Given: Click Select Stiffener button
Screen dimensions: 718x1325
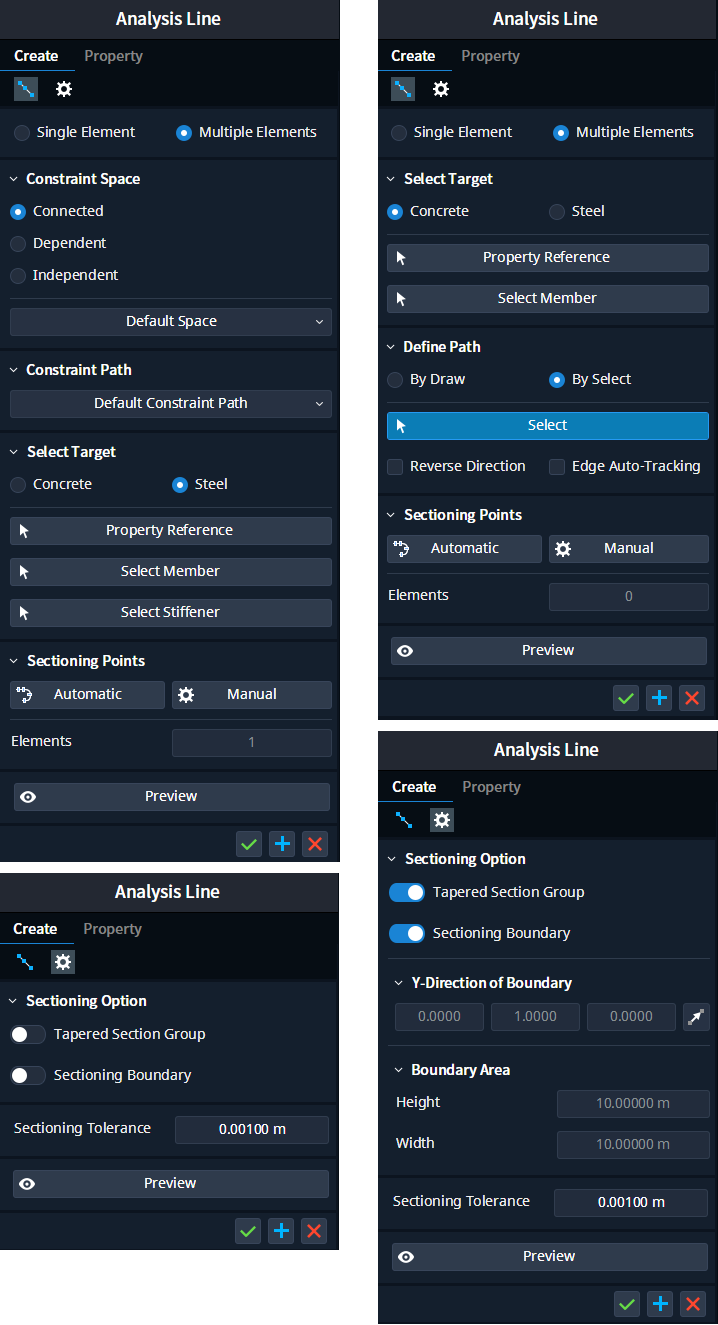Looking at the screenshot, I should click(x=171, y=612).
